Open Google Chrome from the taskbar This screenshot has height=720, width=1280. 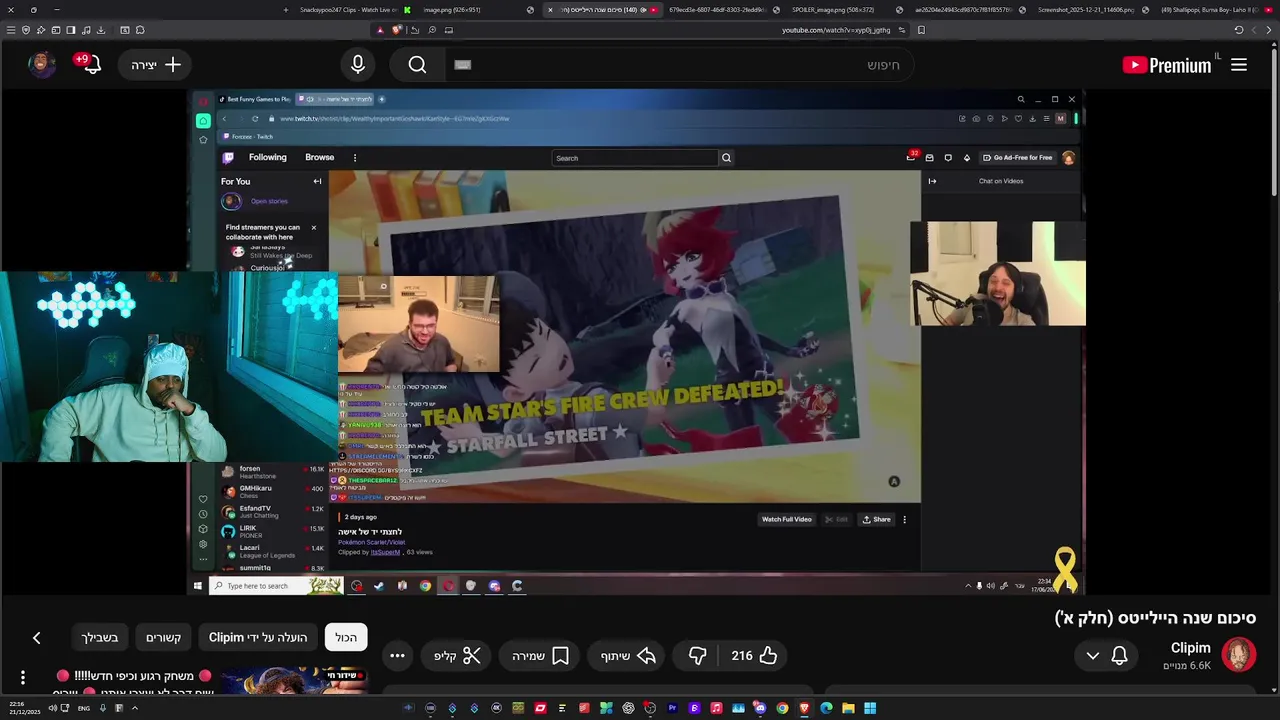click(782, 708)
